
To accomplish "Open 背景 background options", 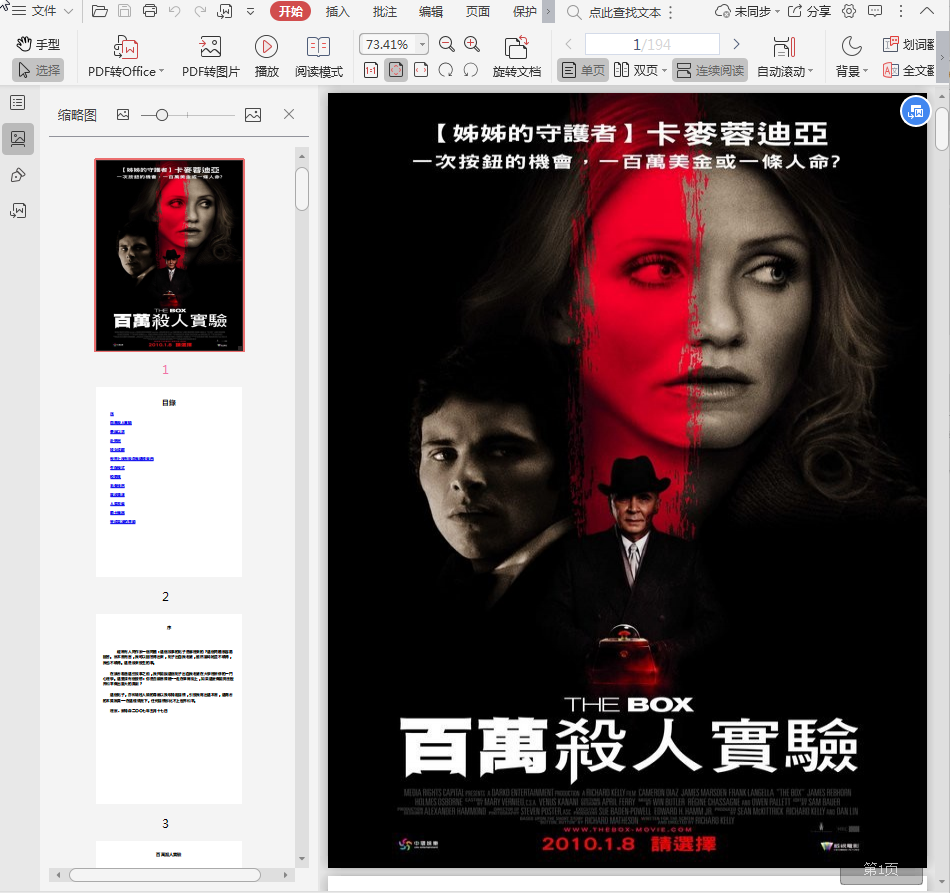I will [x=851, y=58].
